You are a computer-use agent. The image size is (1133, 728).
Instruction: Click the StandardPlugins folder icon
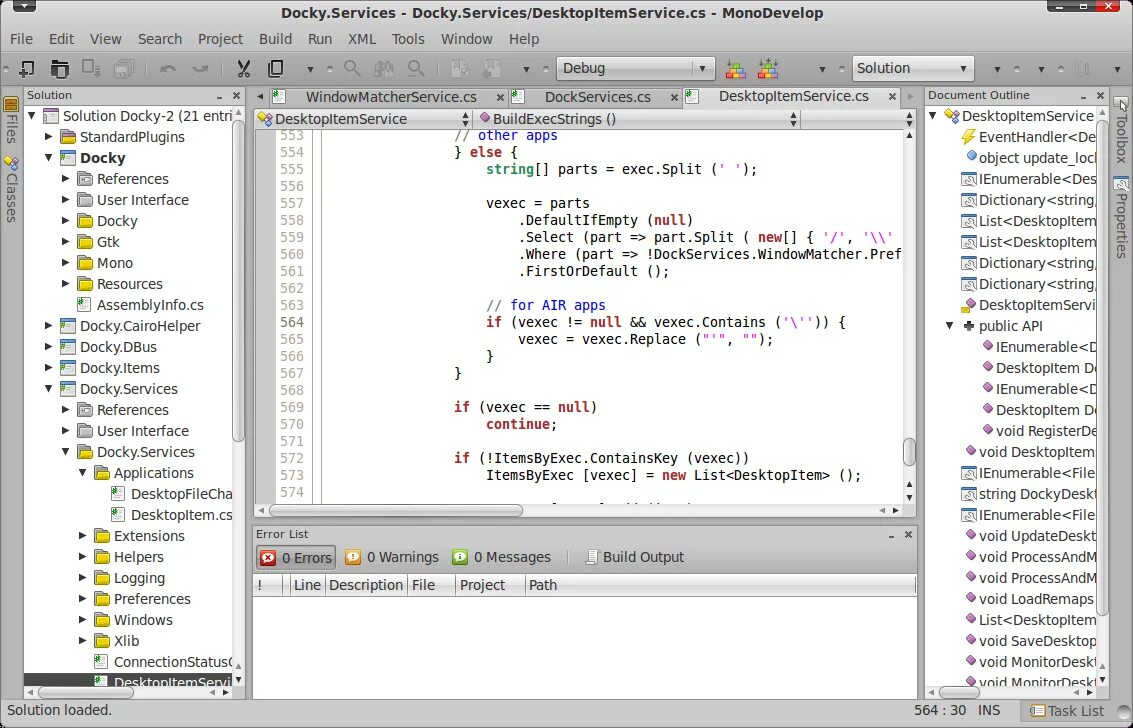click(68, 136)
